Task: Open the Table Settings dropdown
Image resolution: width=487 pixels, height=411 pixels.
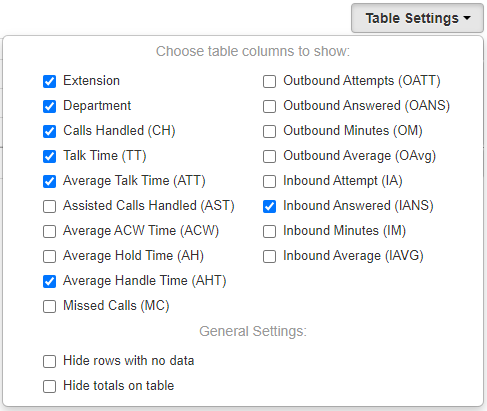Action: pos(417,18)
